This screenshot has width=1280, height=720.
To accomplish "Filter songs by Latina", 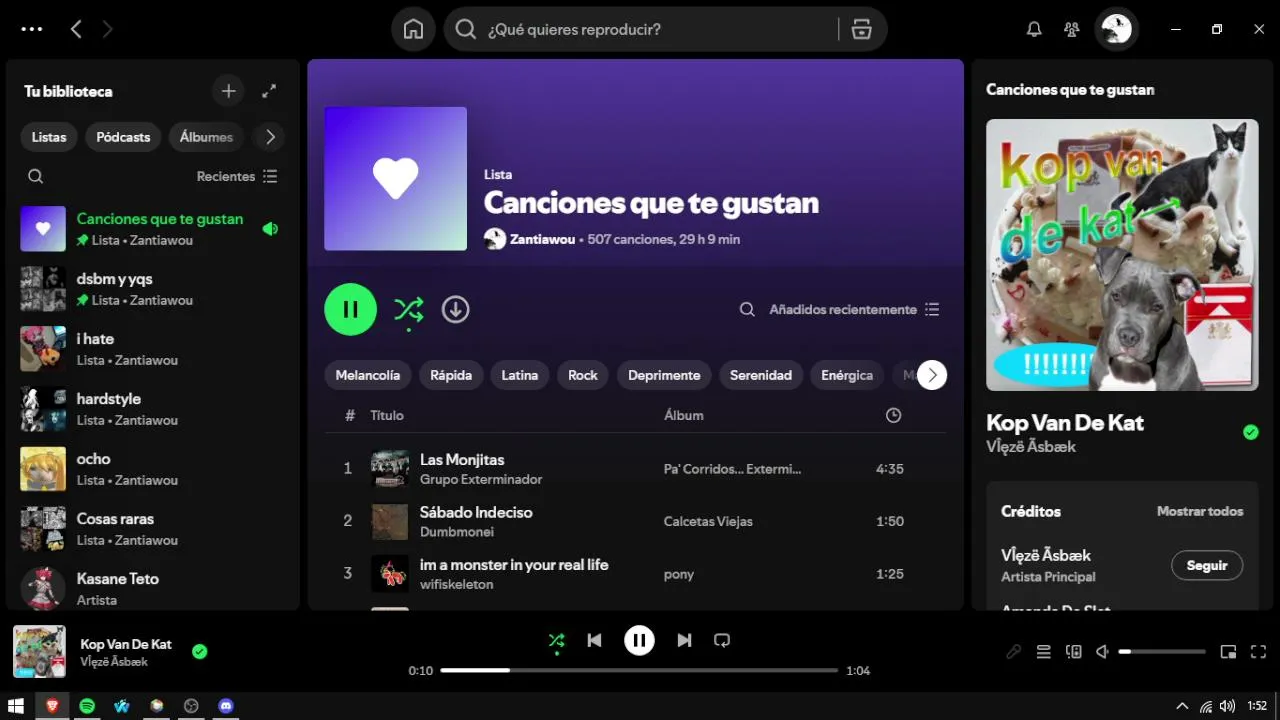I will [x=520, y=375].
